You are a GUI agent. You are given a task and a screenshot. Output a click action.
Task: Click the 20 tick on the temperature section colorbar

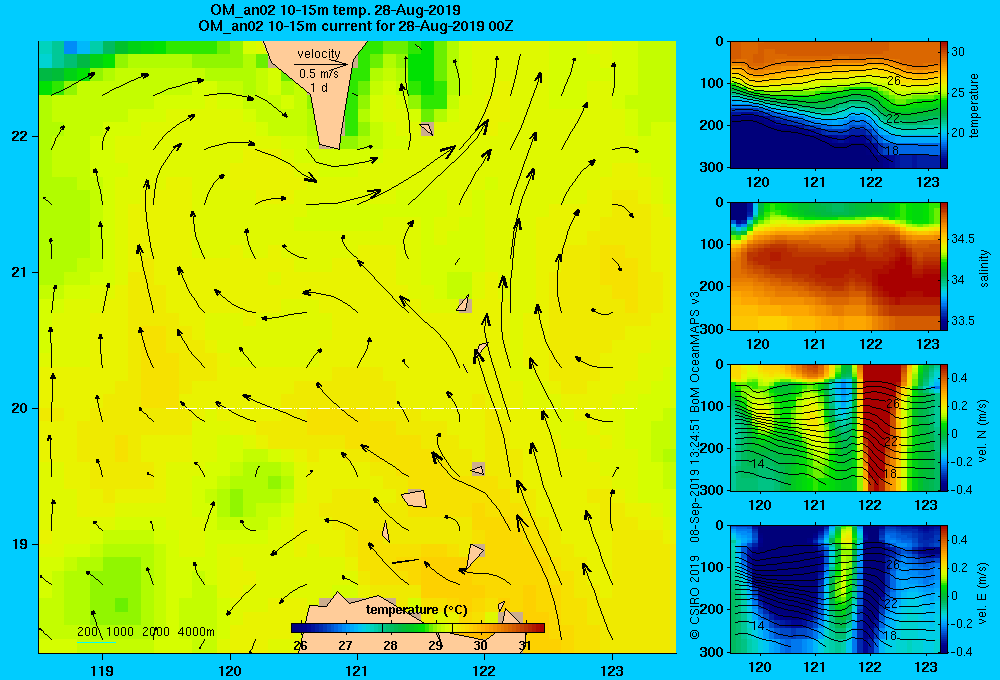tap(957, 133)
